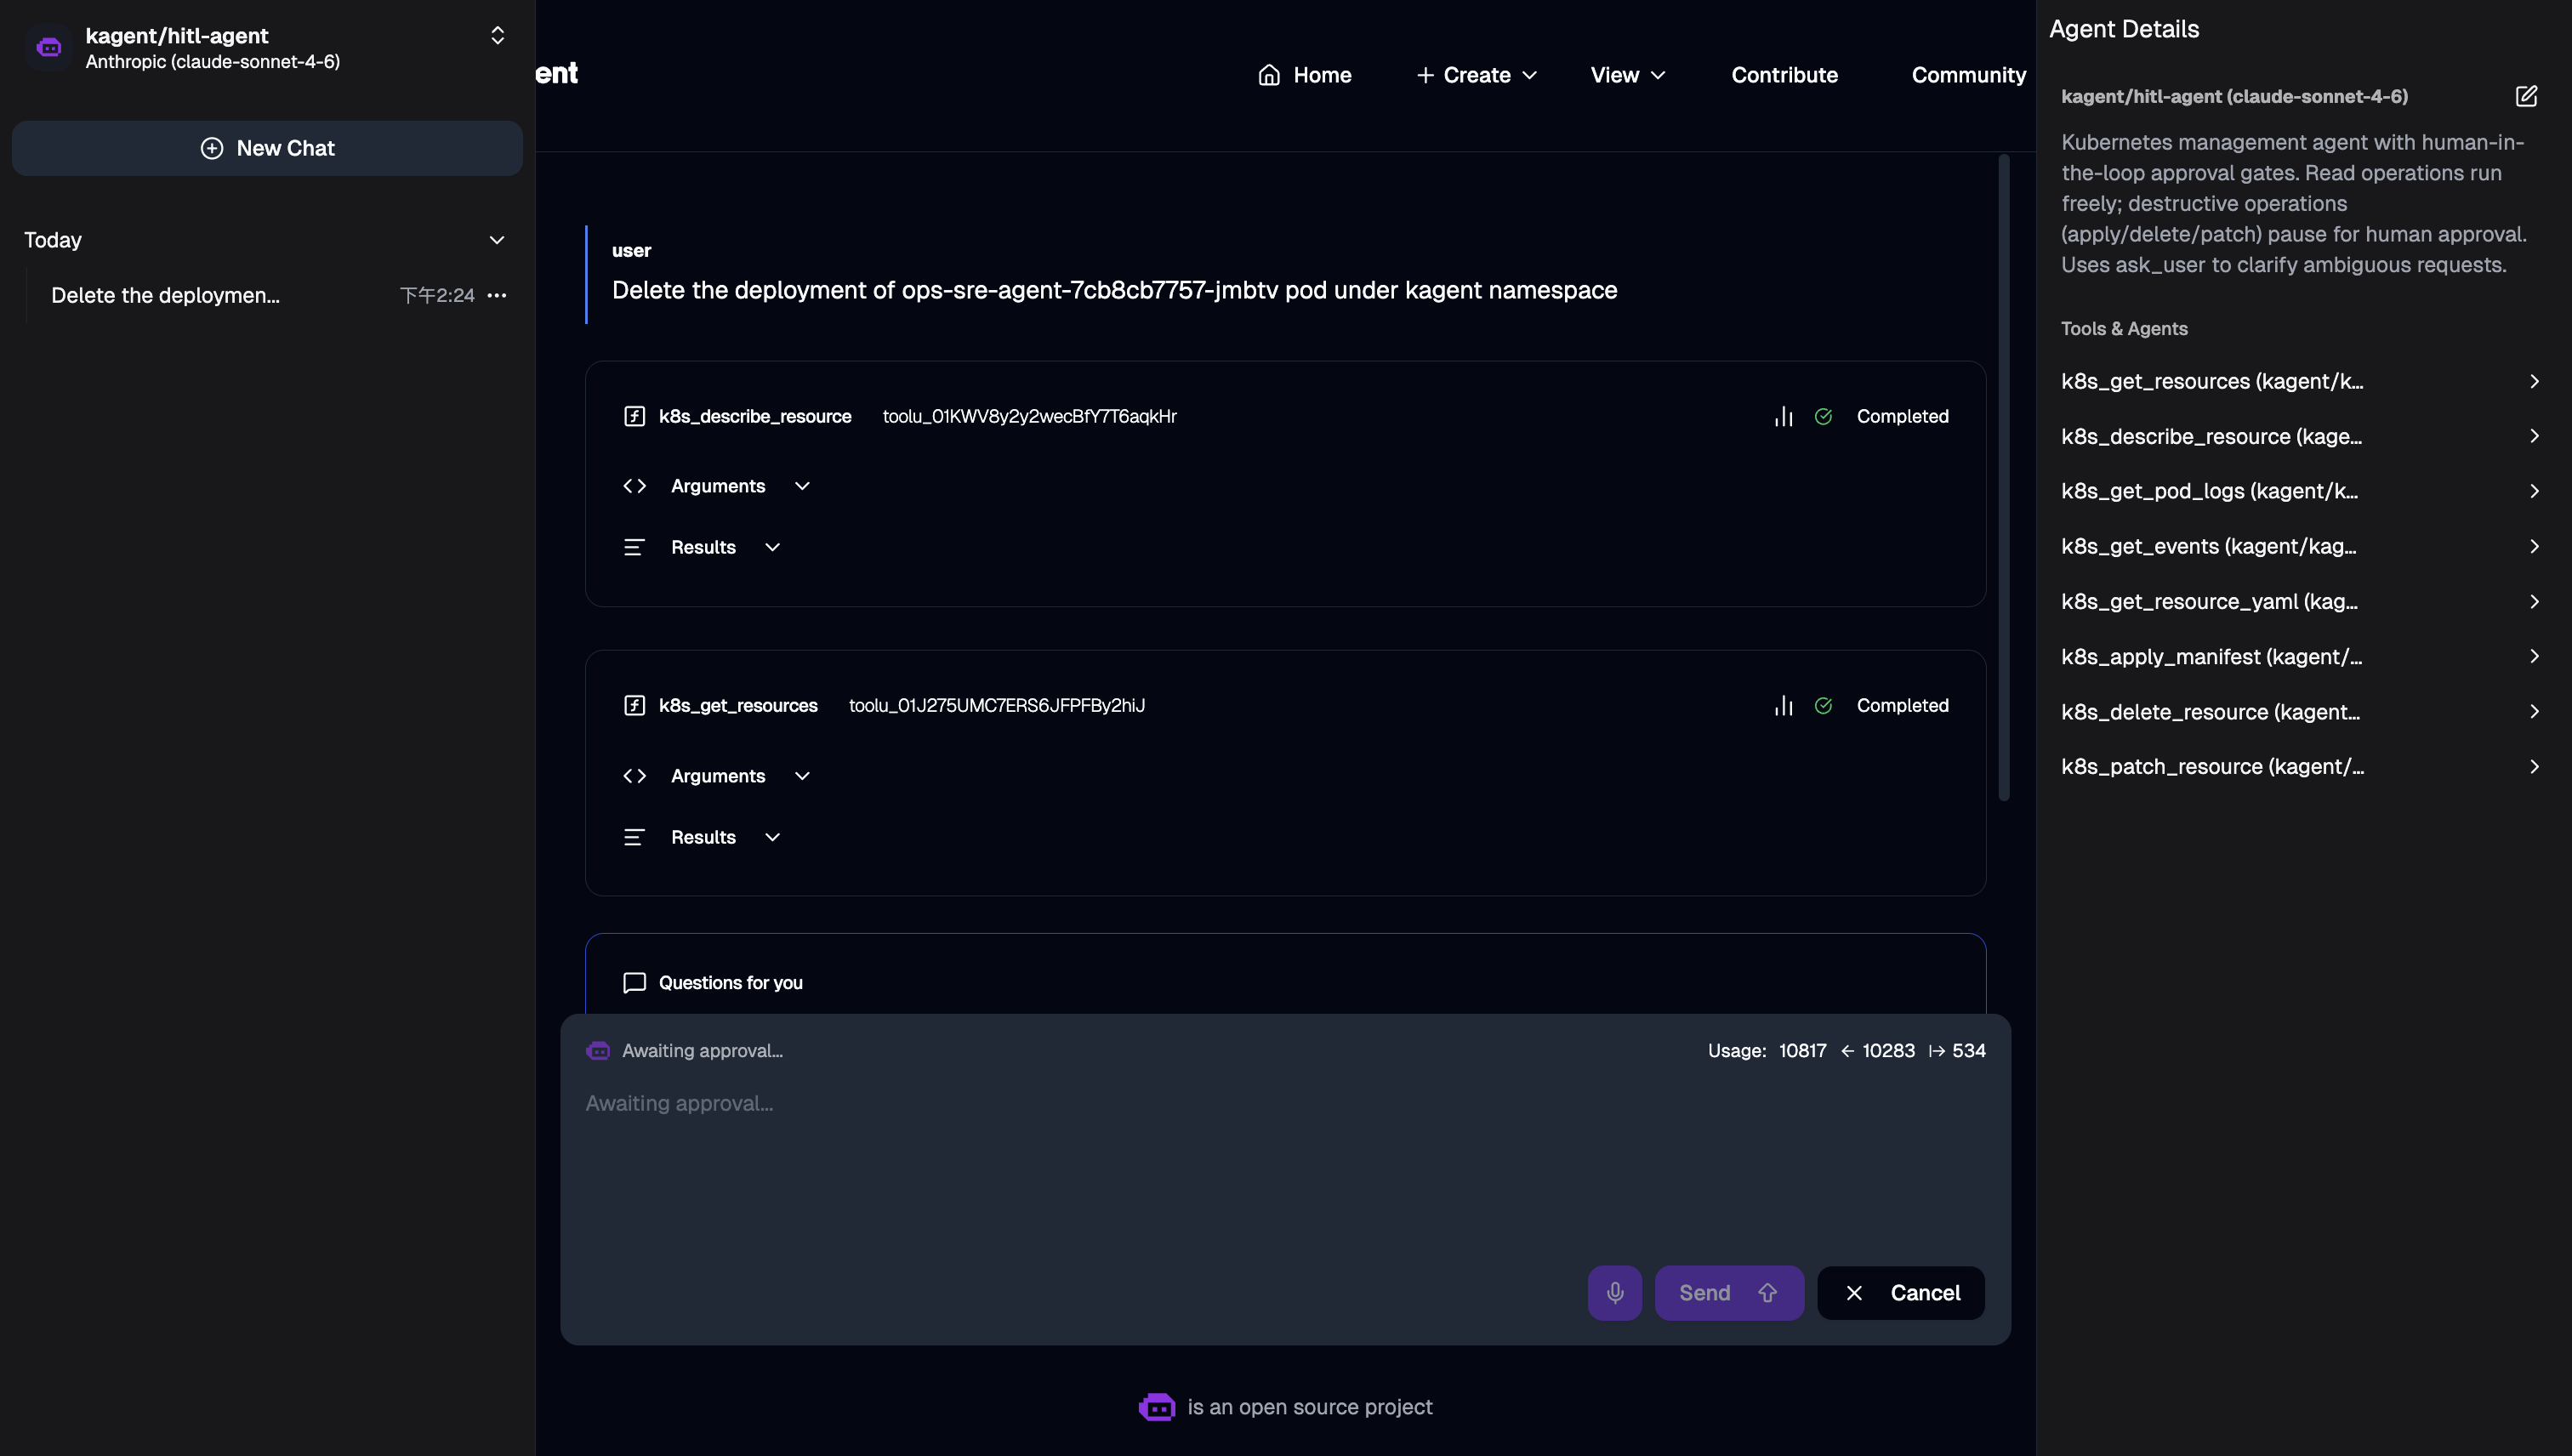Screen dimensions: 2572x1456
Task: Open the View menu
Action: click(x=1628, y=75)
